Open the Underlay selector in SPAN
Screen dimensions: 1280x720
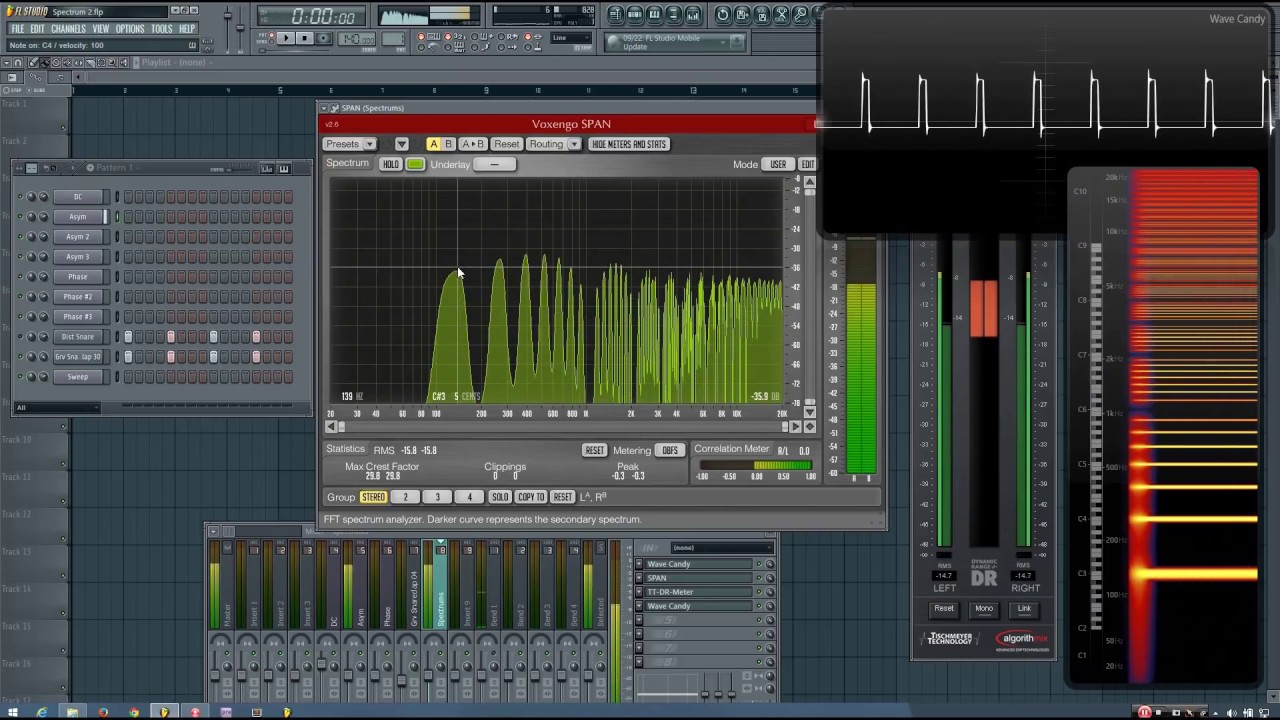click(495, 164)
